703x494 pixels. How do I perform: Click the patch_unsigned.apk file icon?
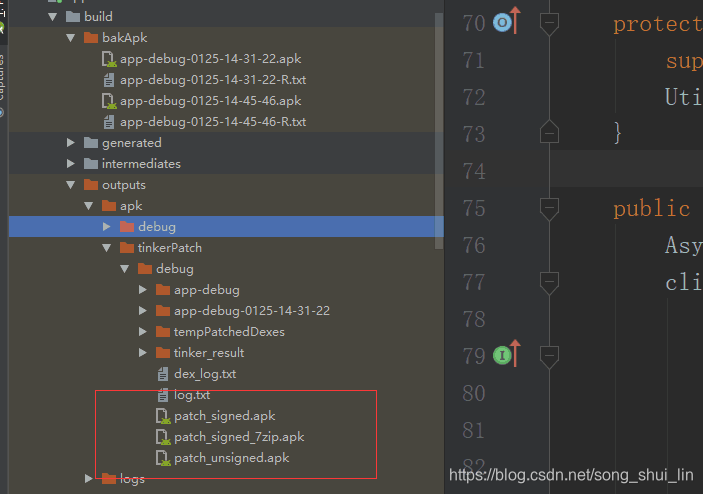pyautogui.click(x=163, y=458)
